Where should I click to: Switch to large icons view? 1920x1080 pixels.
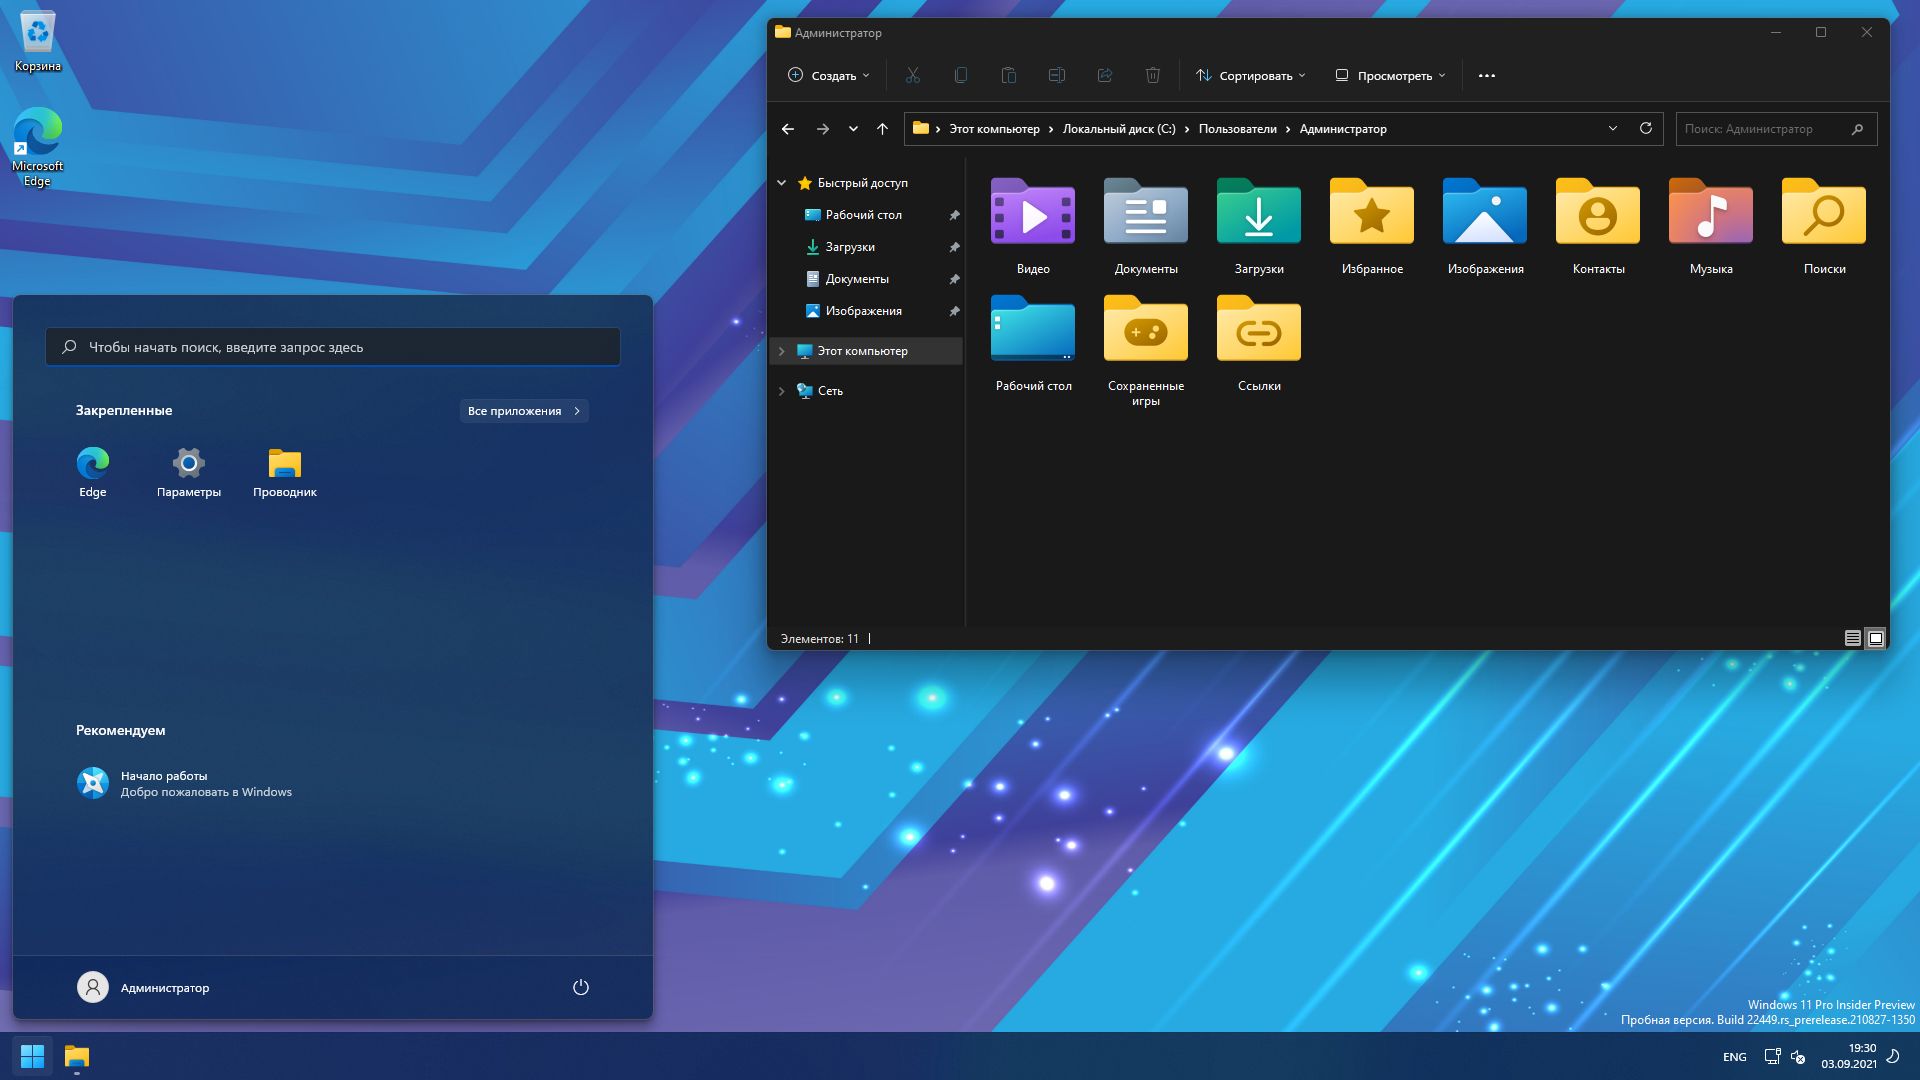(1876, 638)
